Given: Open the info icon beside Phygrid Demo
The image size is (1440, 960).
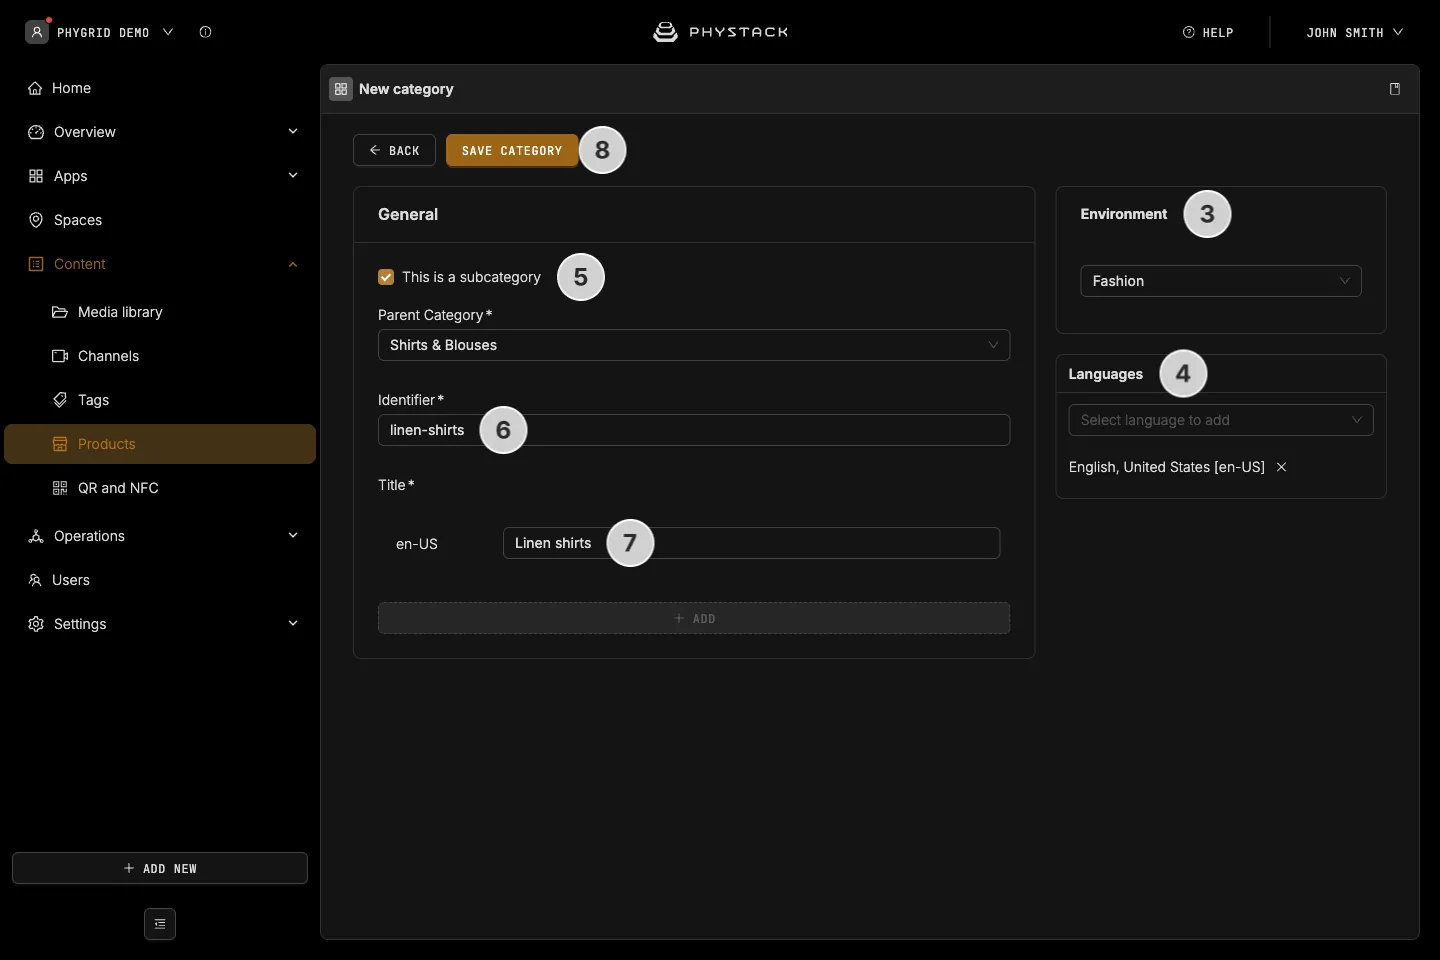Looking at the screenshot, I should pyautogui.click(x=205, y=32).
